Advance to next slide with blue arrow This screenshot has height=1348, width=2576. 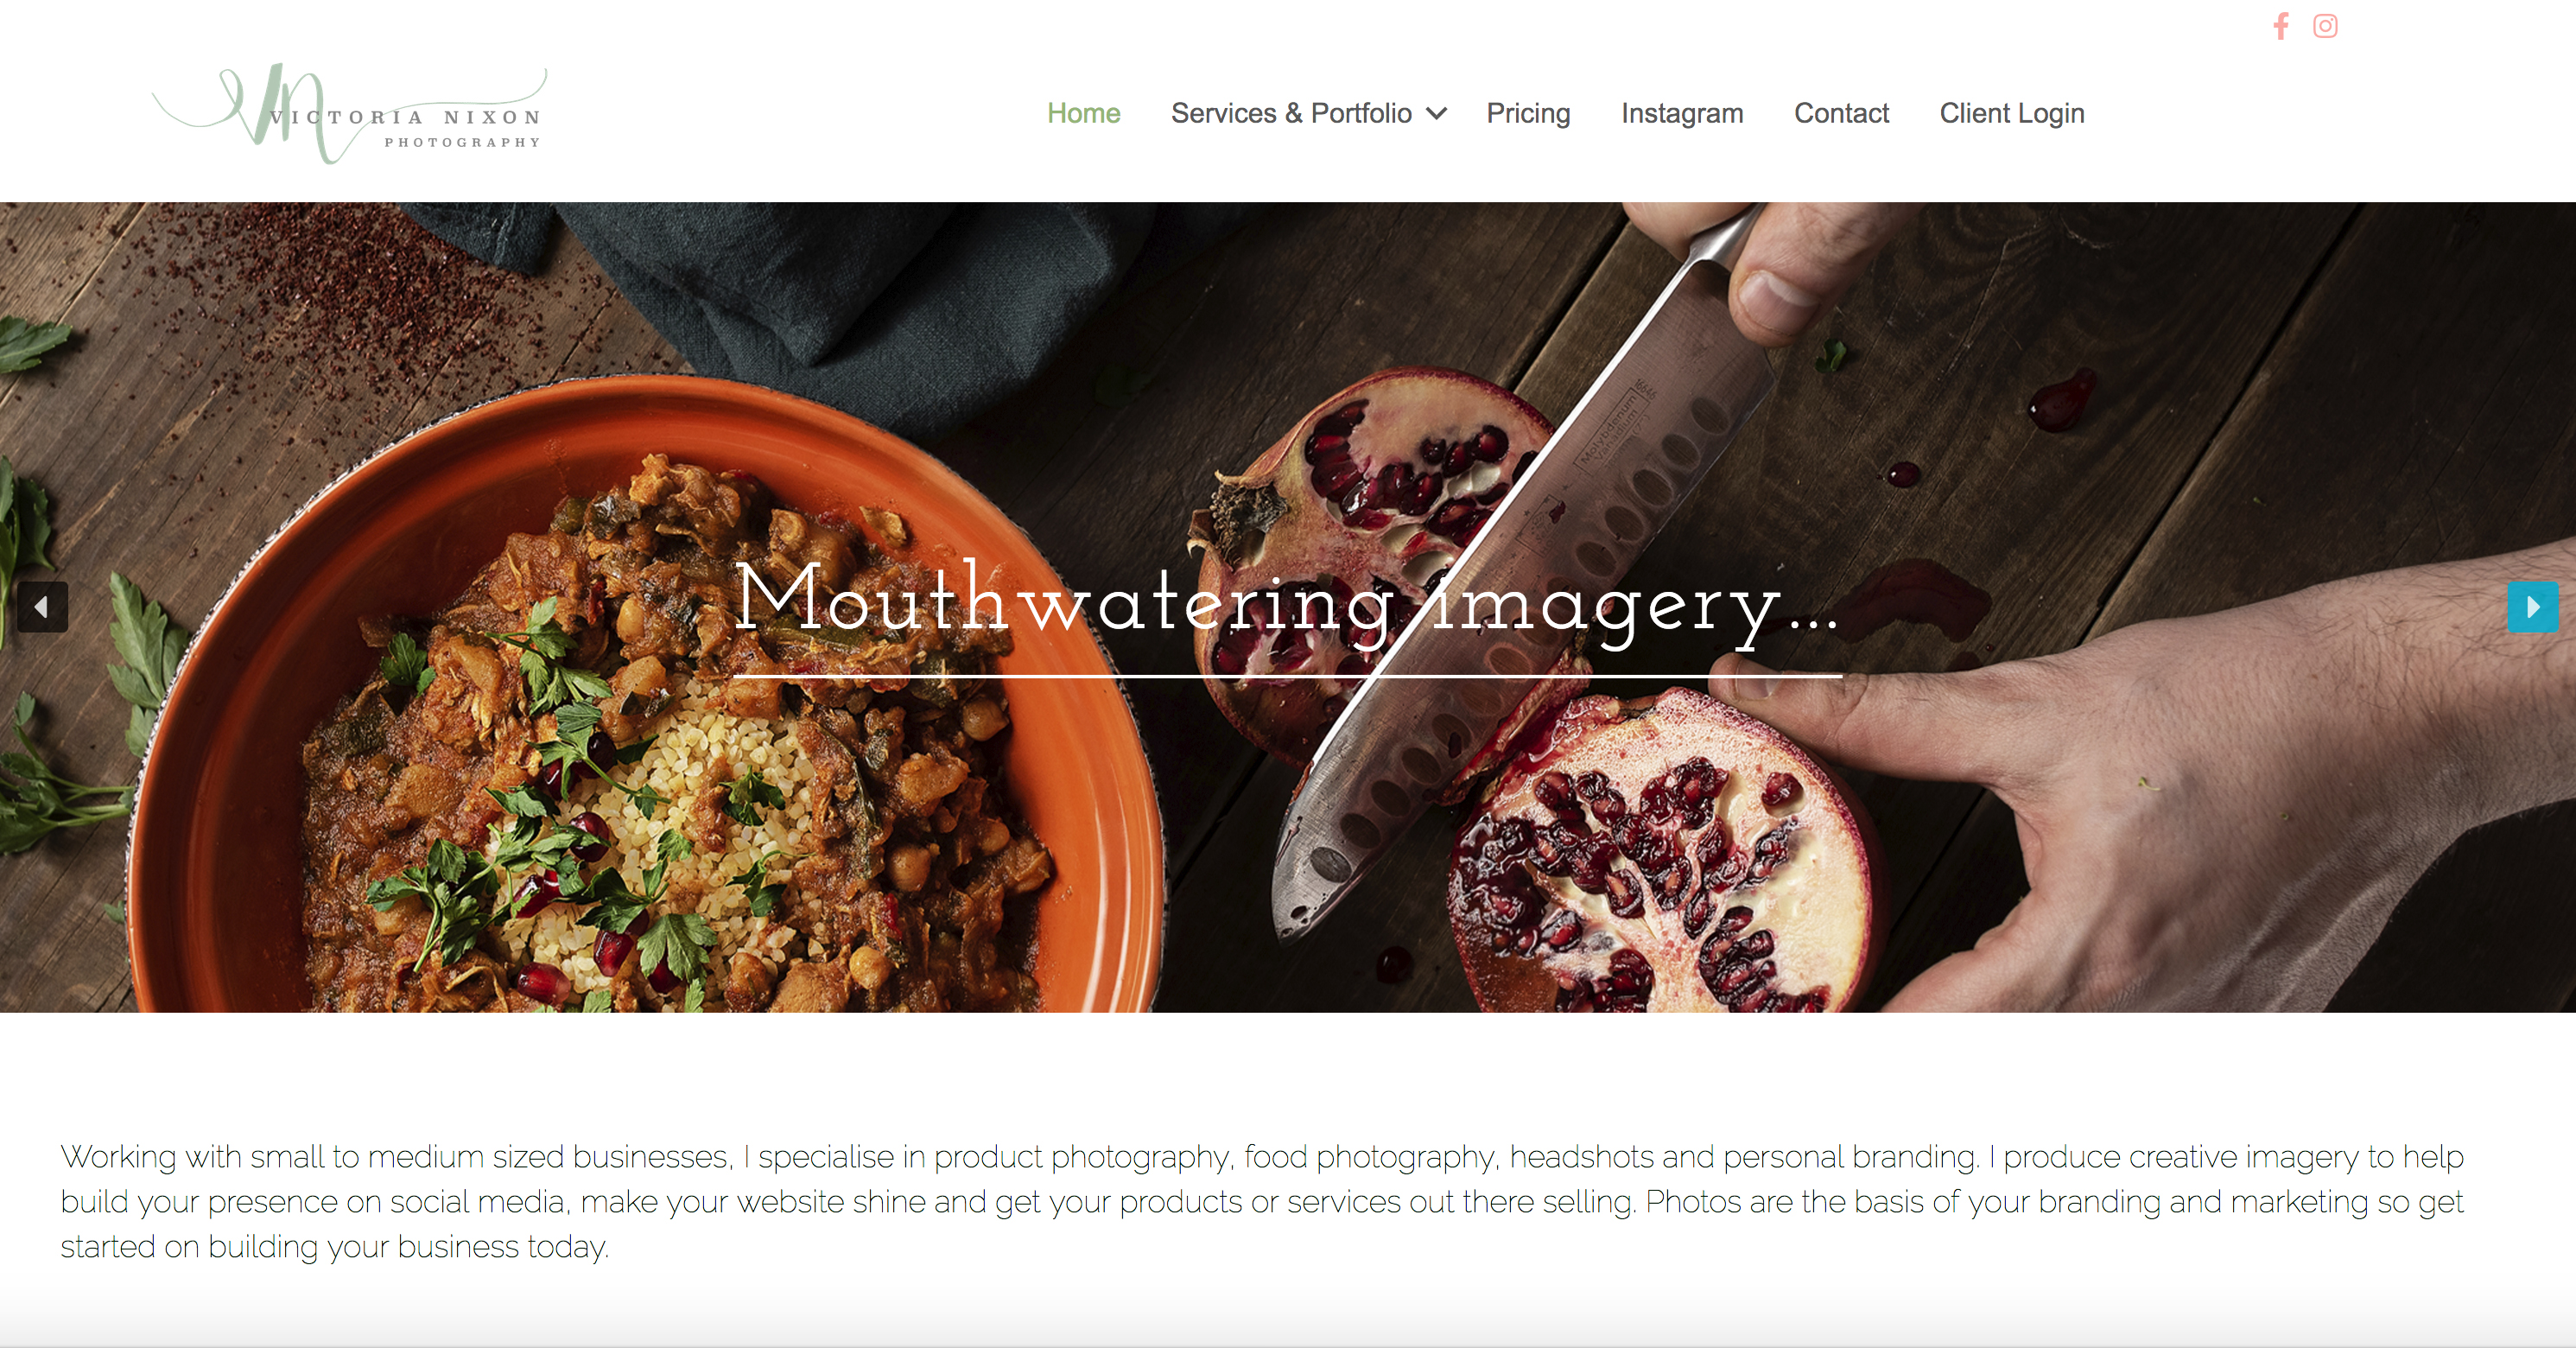pos(2533,607)
